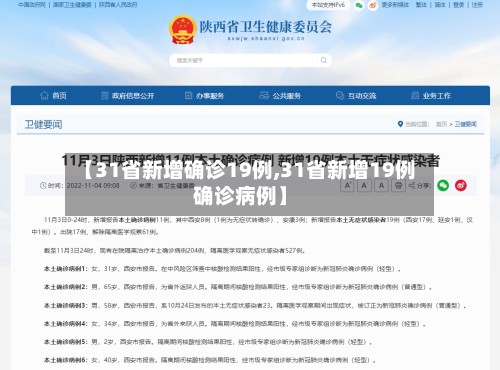Click the magnifier search icon

[x=324, y=60]
